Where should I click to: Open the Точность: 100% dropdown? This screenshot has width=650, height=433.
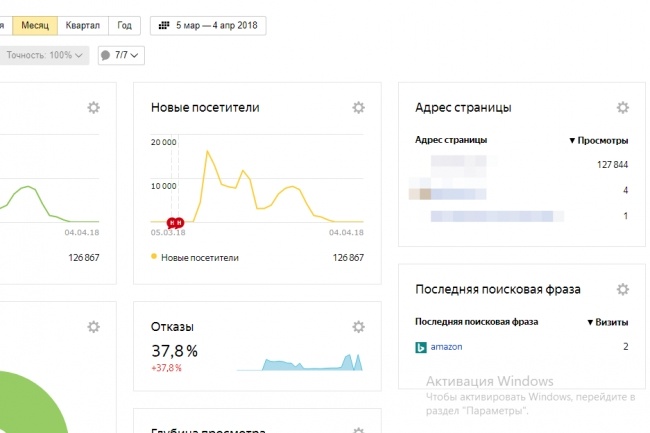coord(44,55)
